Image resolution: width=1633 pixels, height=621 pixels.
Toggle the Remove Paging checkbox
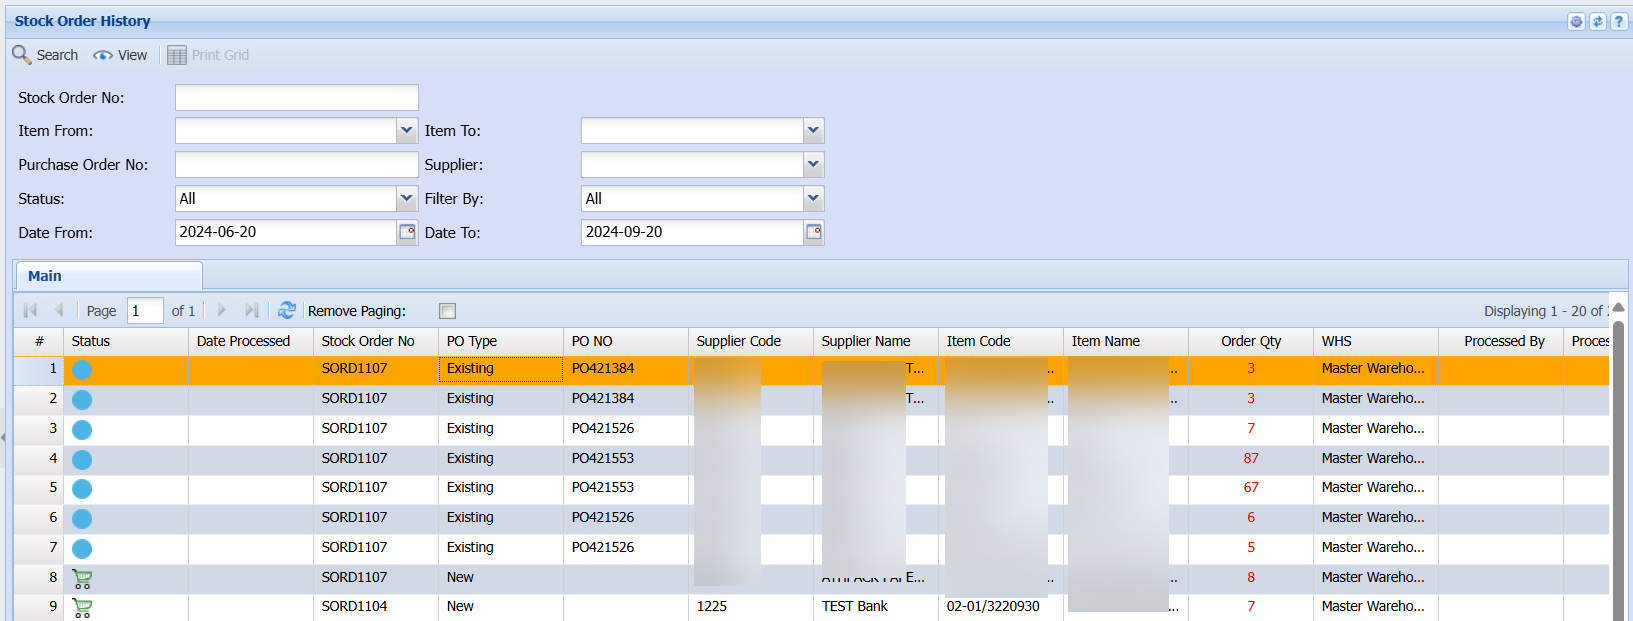[x=447, y=311]
